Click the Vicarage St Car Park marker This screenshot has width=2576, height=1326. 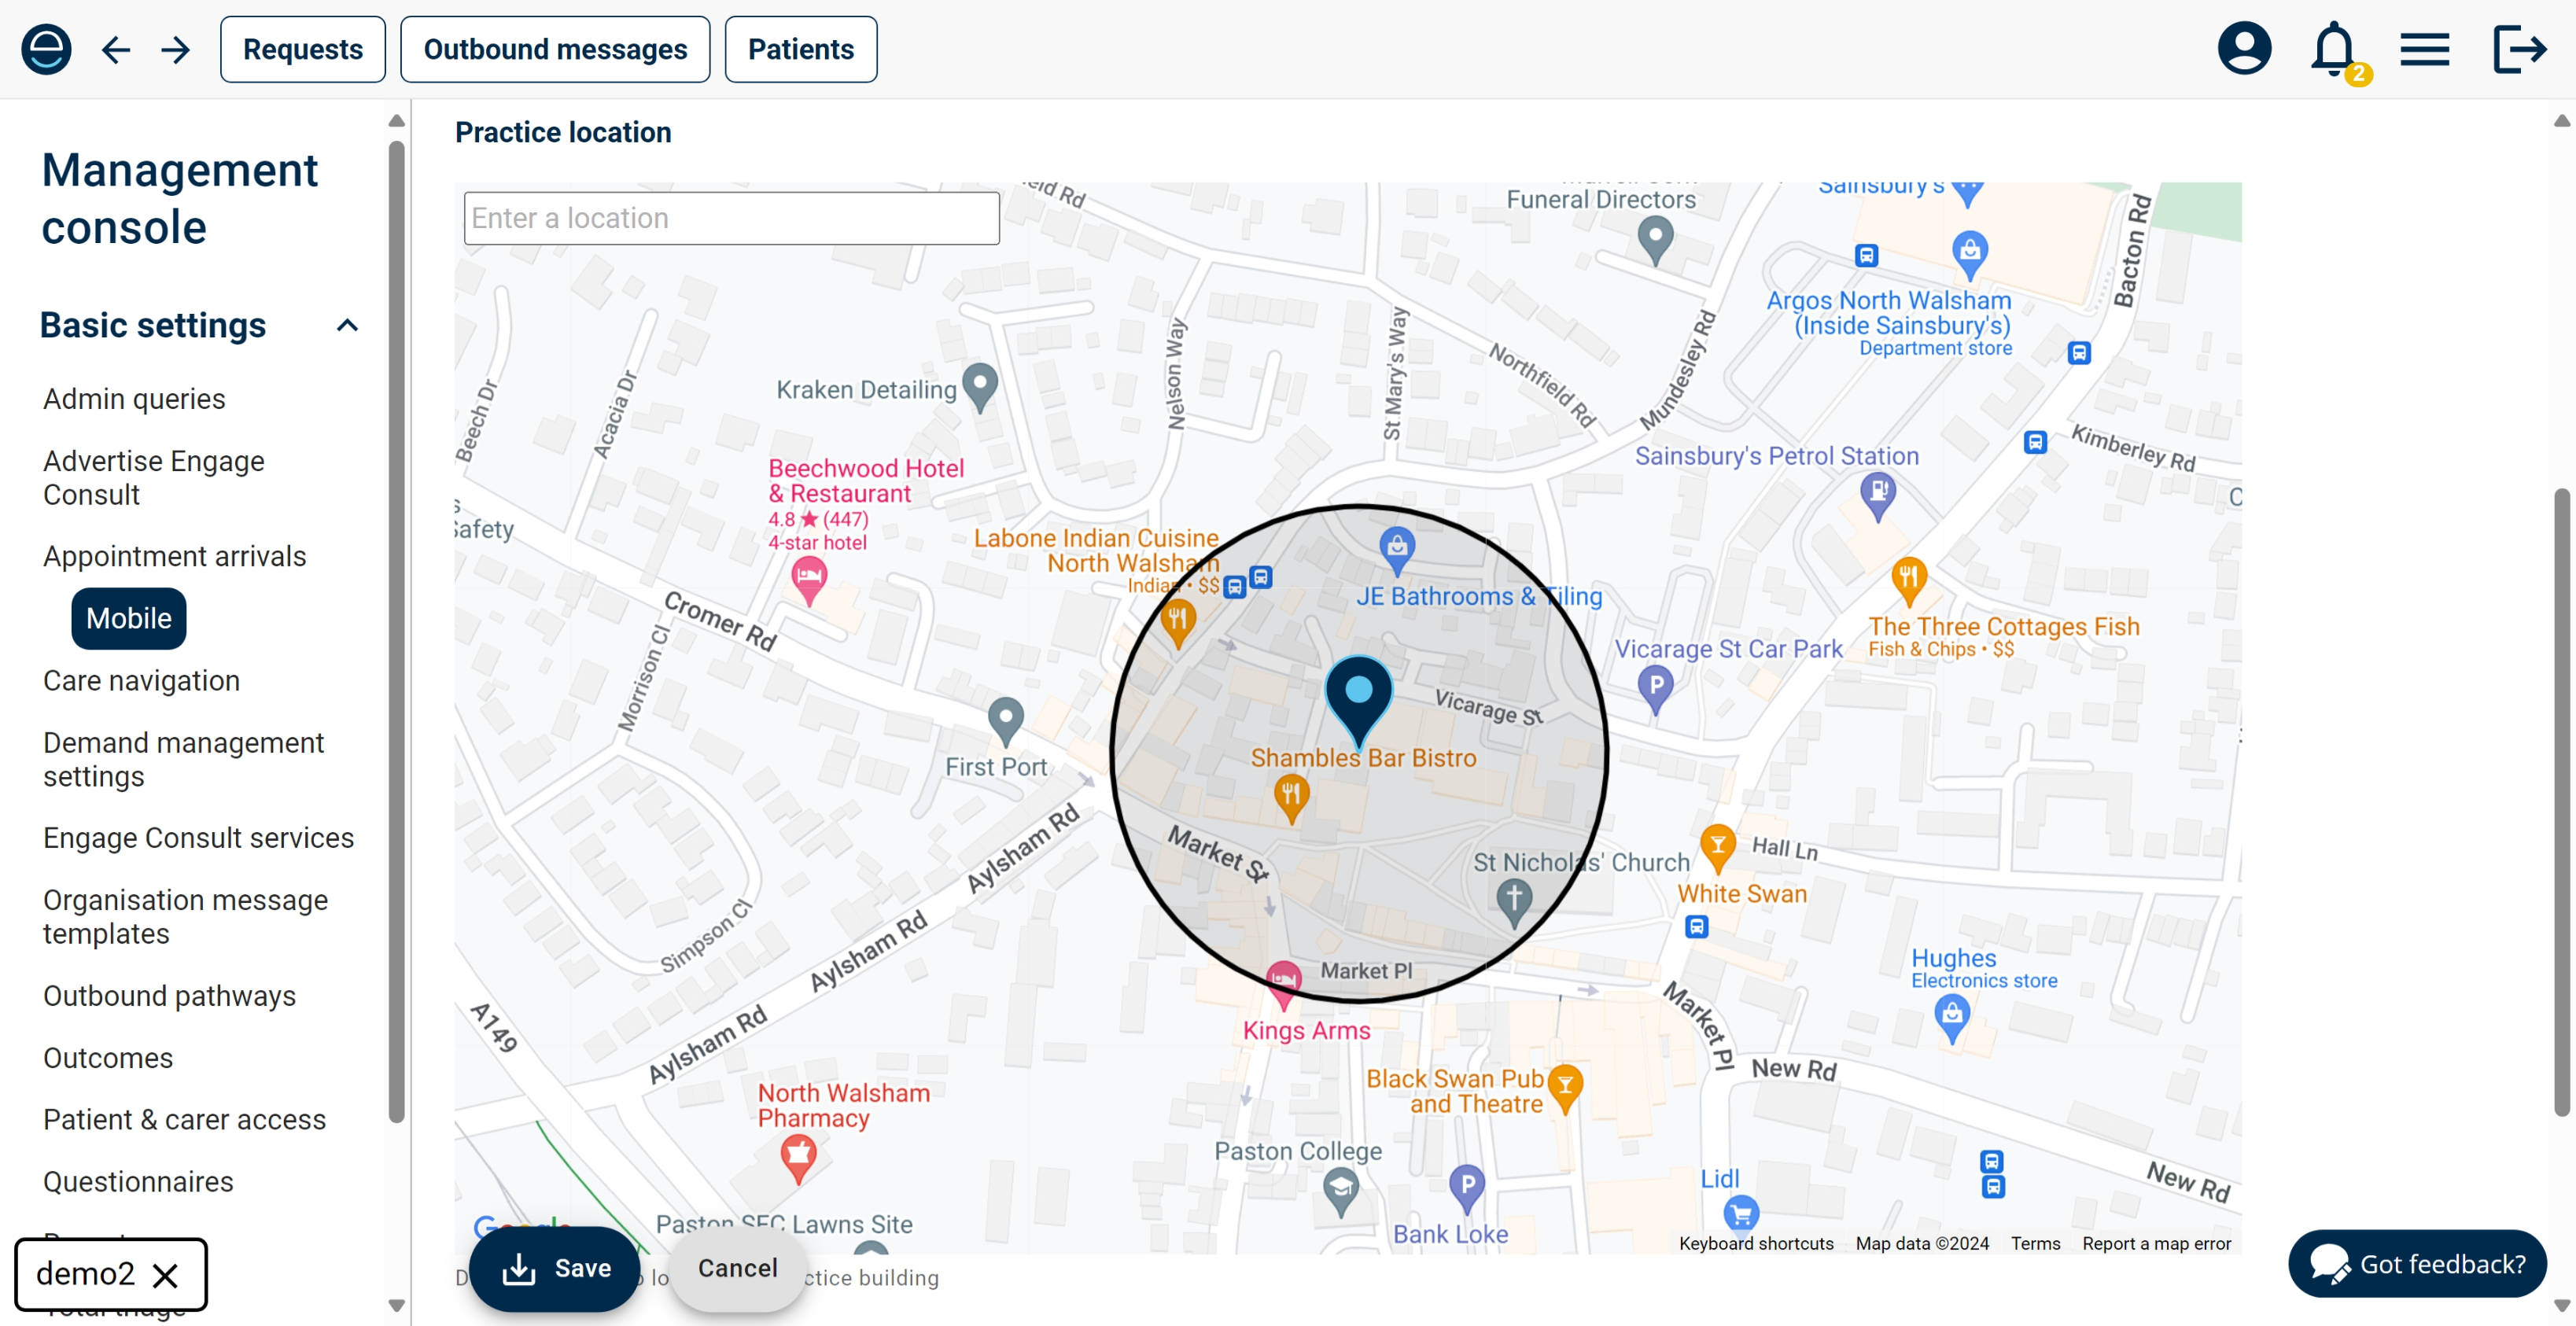coord(1655,688)
